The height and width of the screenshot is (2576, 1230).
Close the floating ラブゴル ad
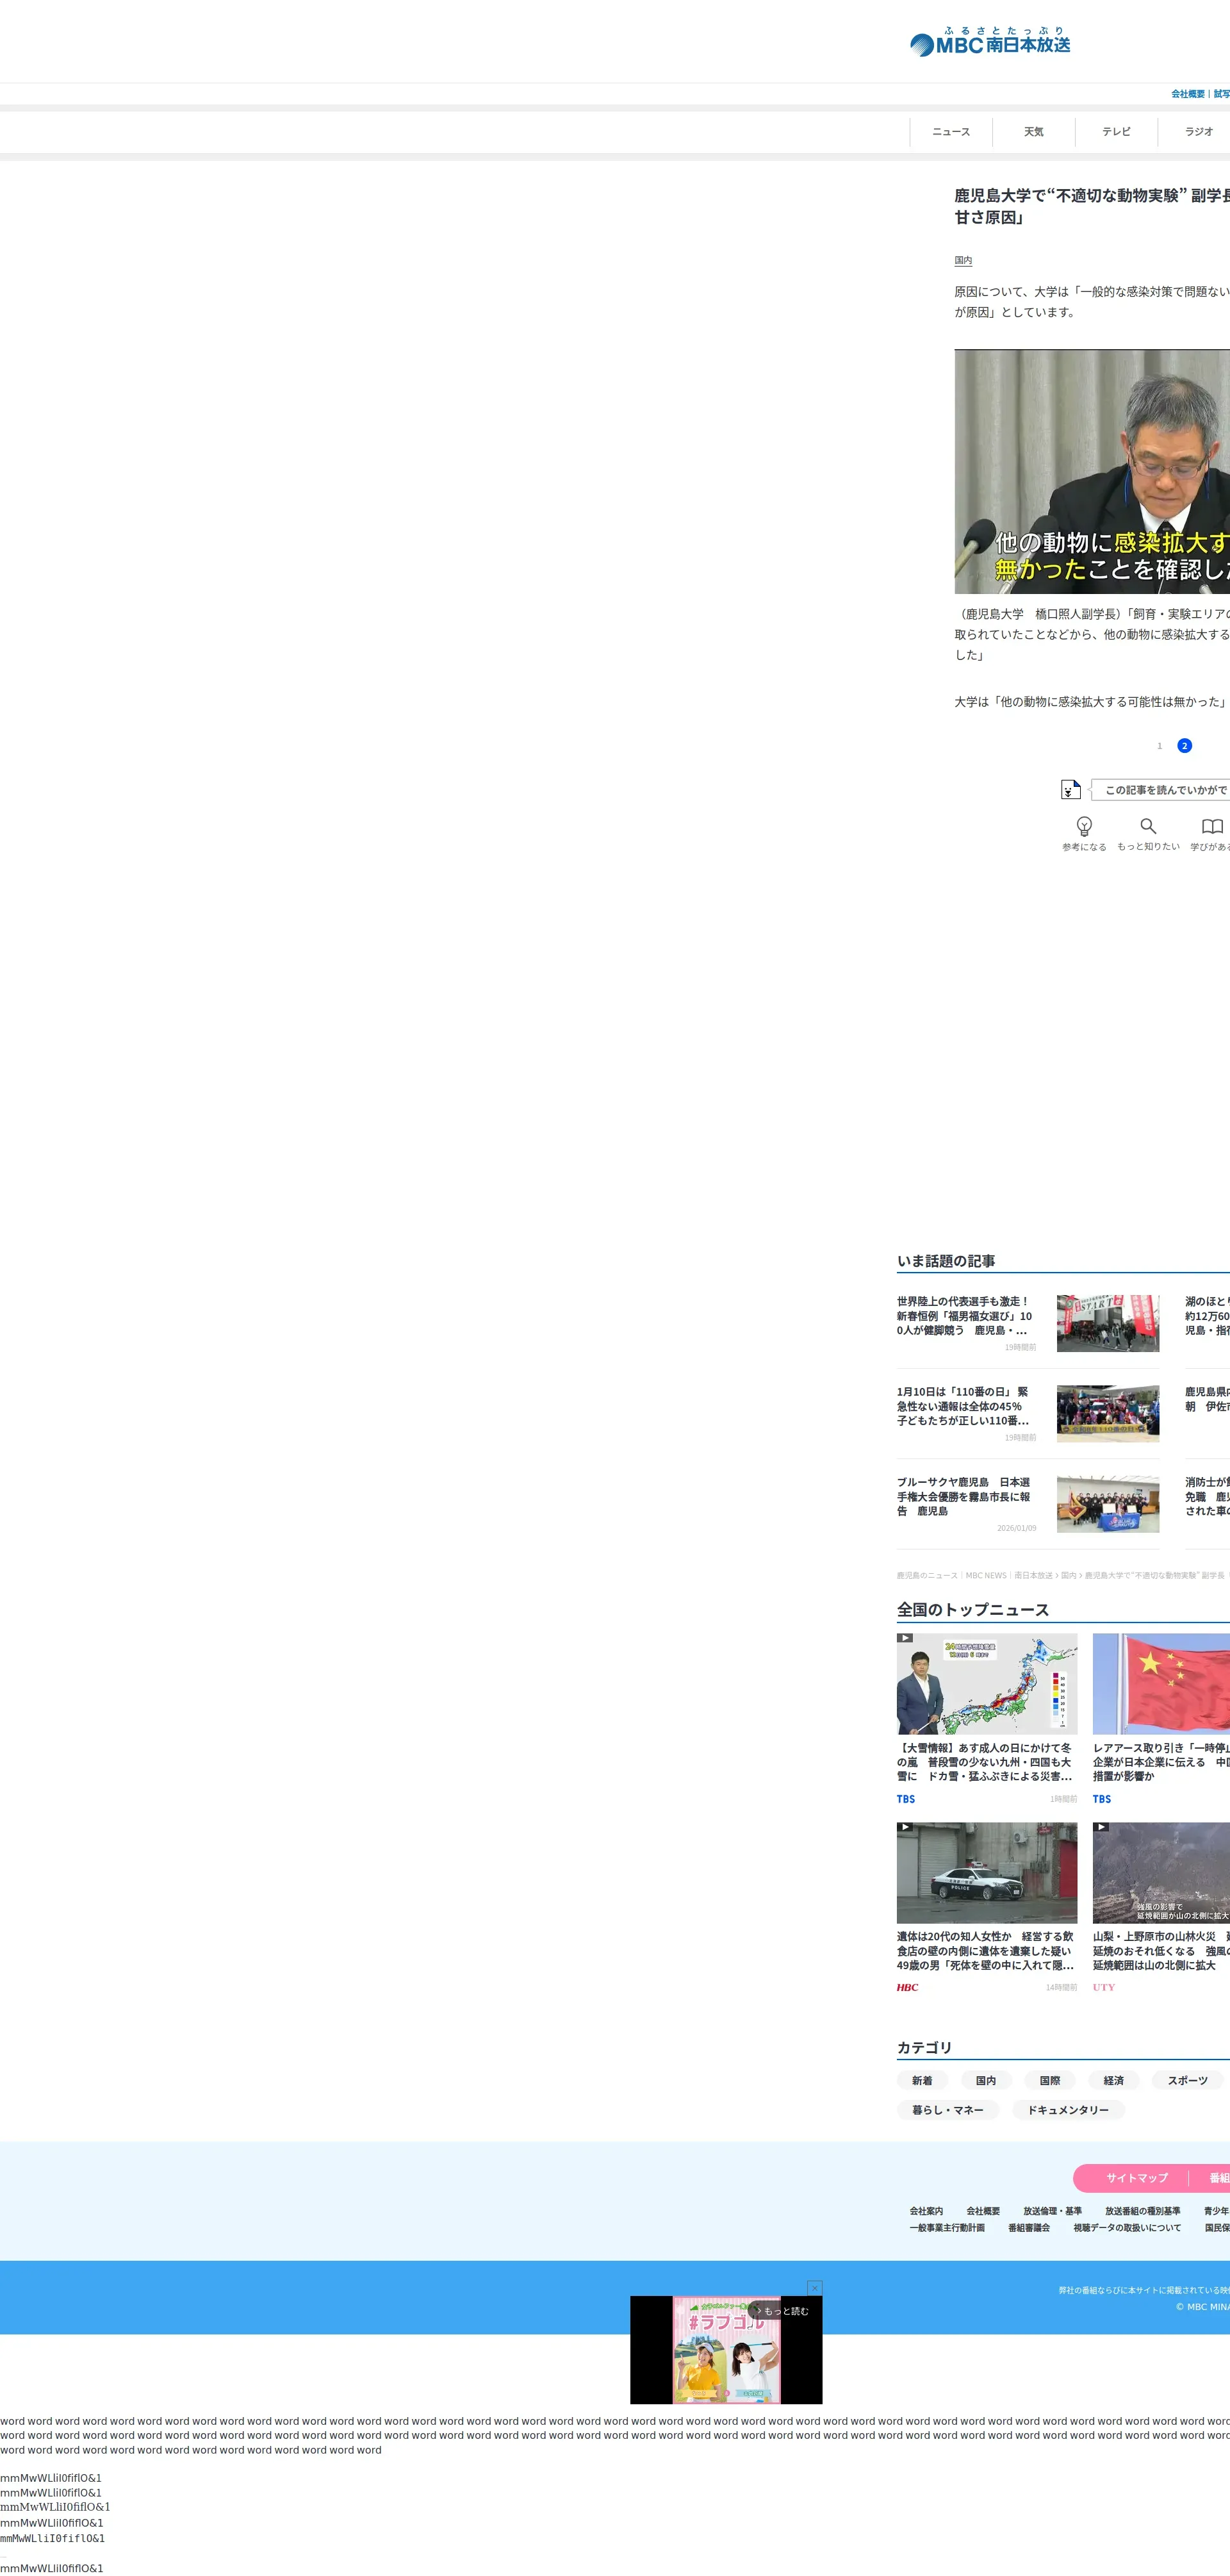[814, 2287]
